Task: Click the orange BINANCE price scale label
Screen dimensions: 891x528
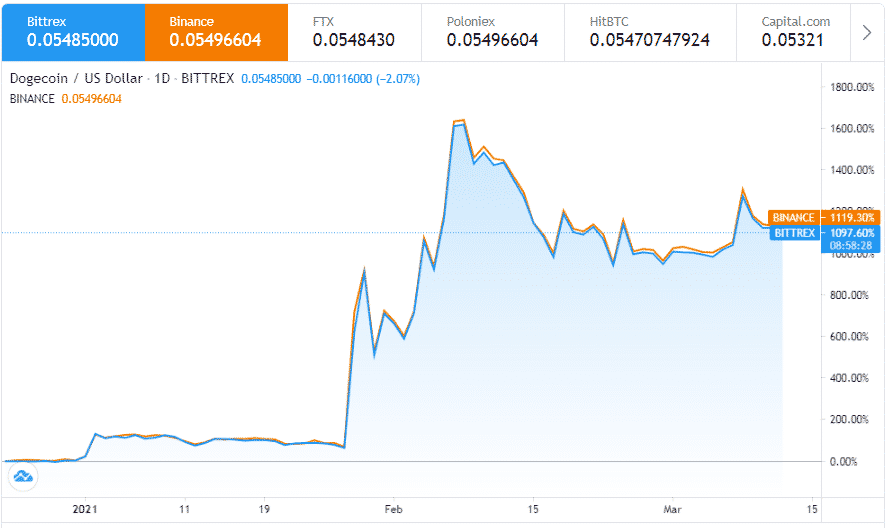Action: [793, 217]
